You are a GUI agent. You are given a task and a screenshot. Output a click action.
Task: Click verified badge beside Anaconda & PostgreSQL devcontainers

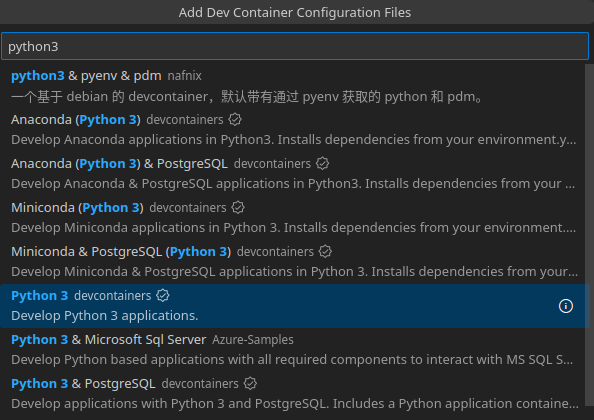pos(322,164)
